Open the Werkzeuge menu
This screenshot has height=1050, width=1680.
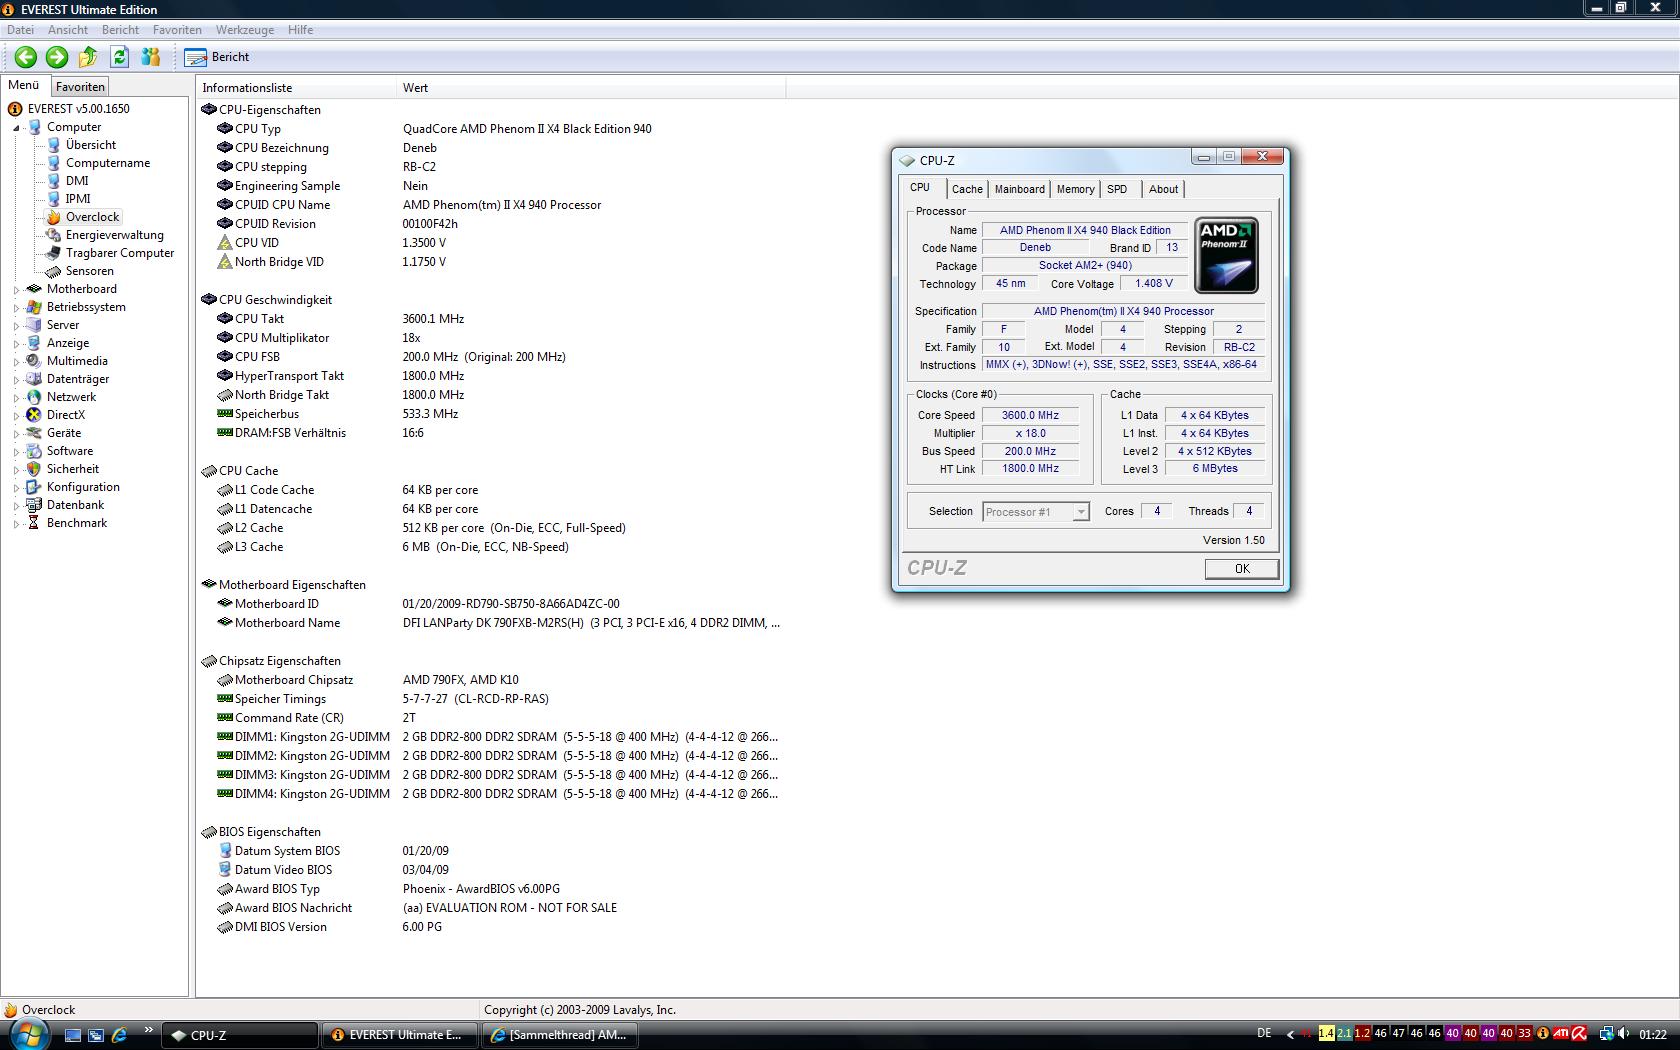pyautogui.click(x=244, y=30)
